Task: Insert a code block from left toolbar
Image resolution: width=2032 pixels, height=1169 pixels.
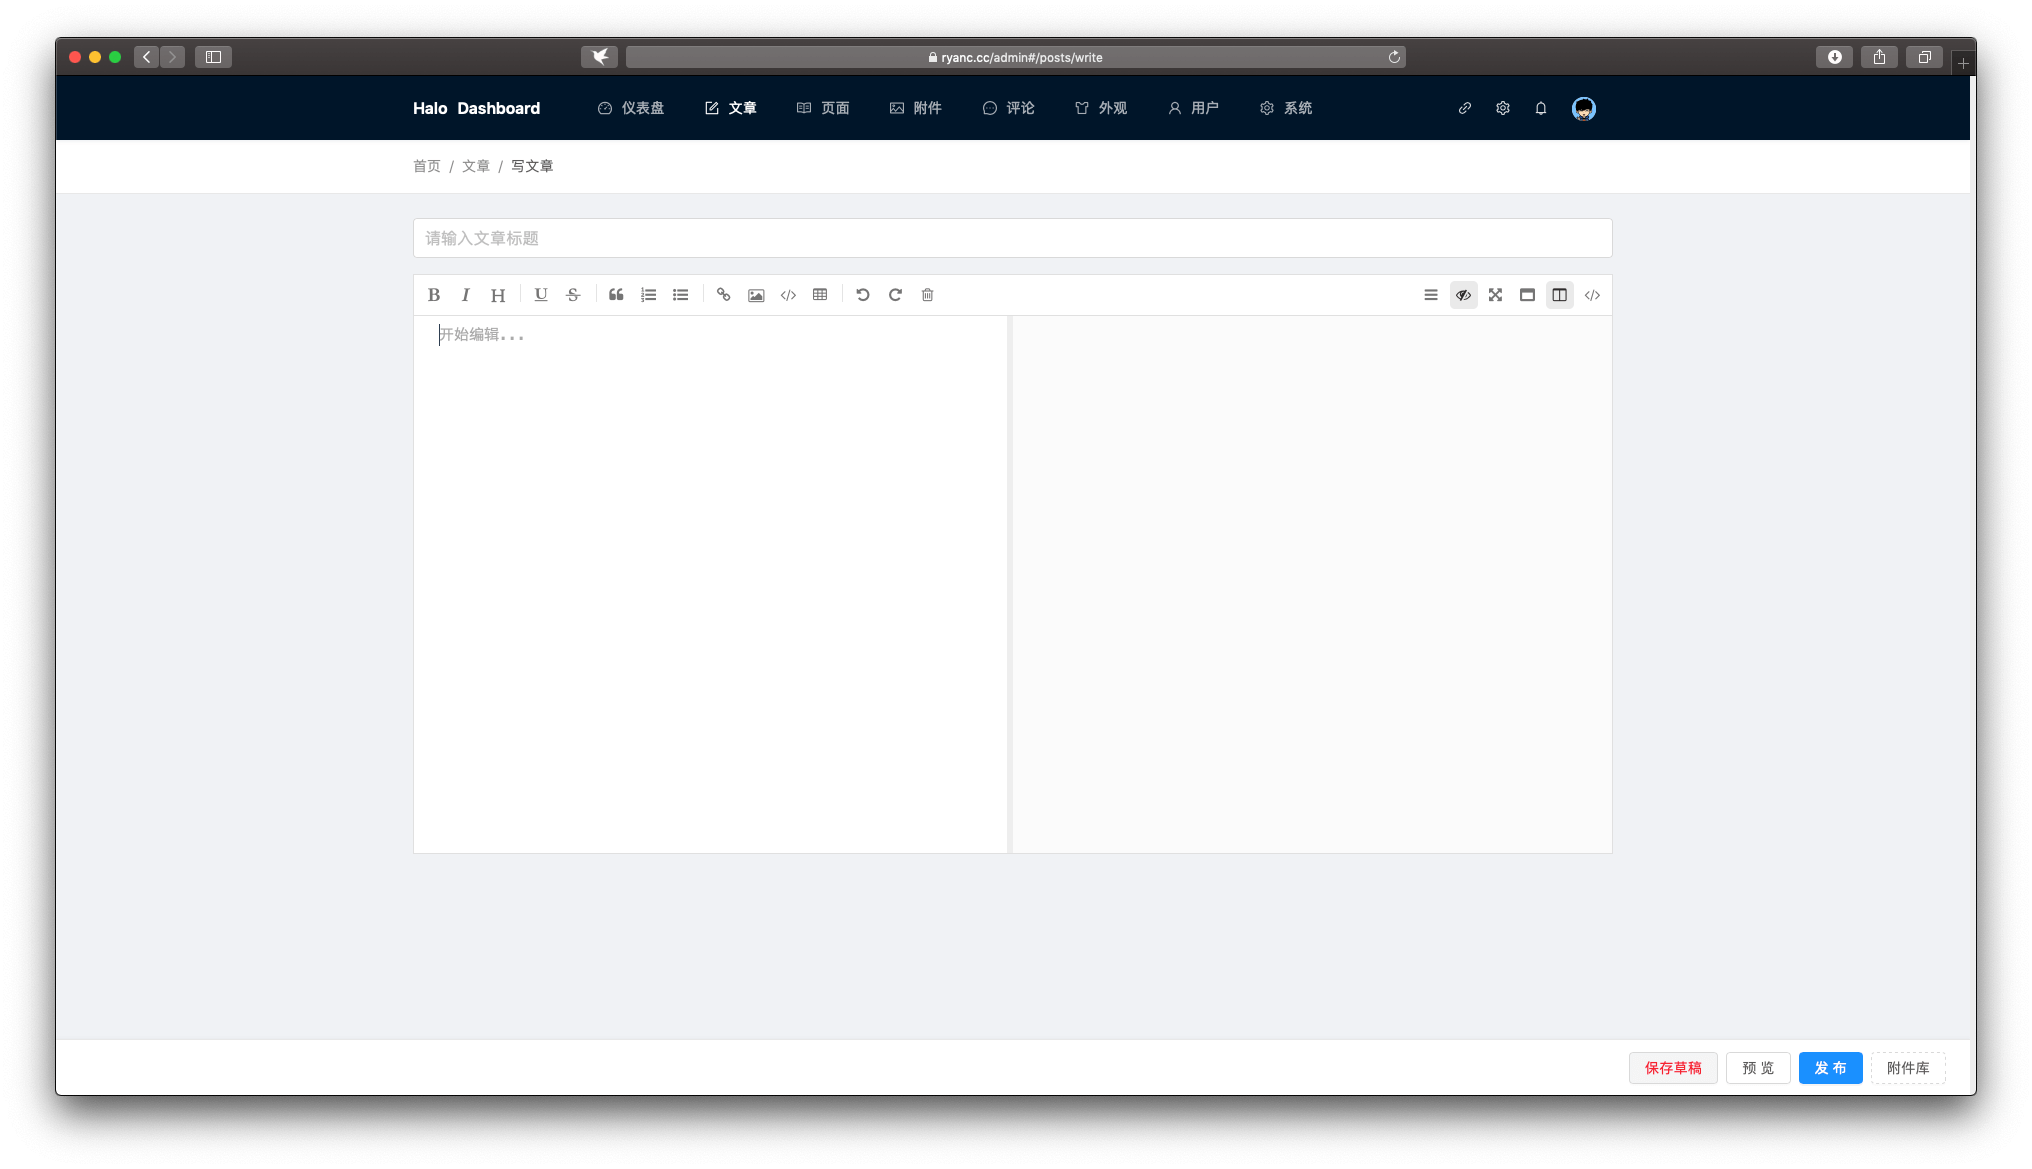Action: coord(788,295)
